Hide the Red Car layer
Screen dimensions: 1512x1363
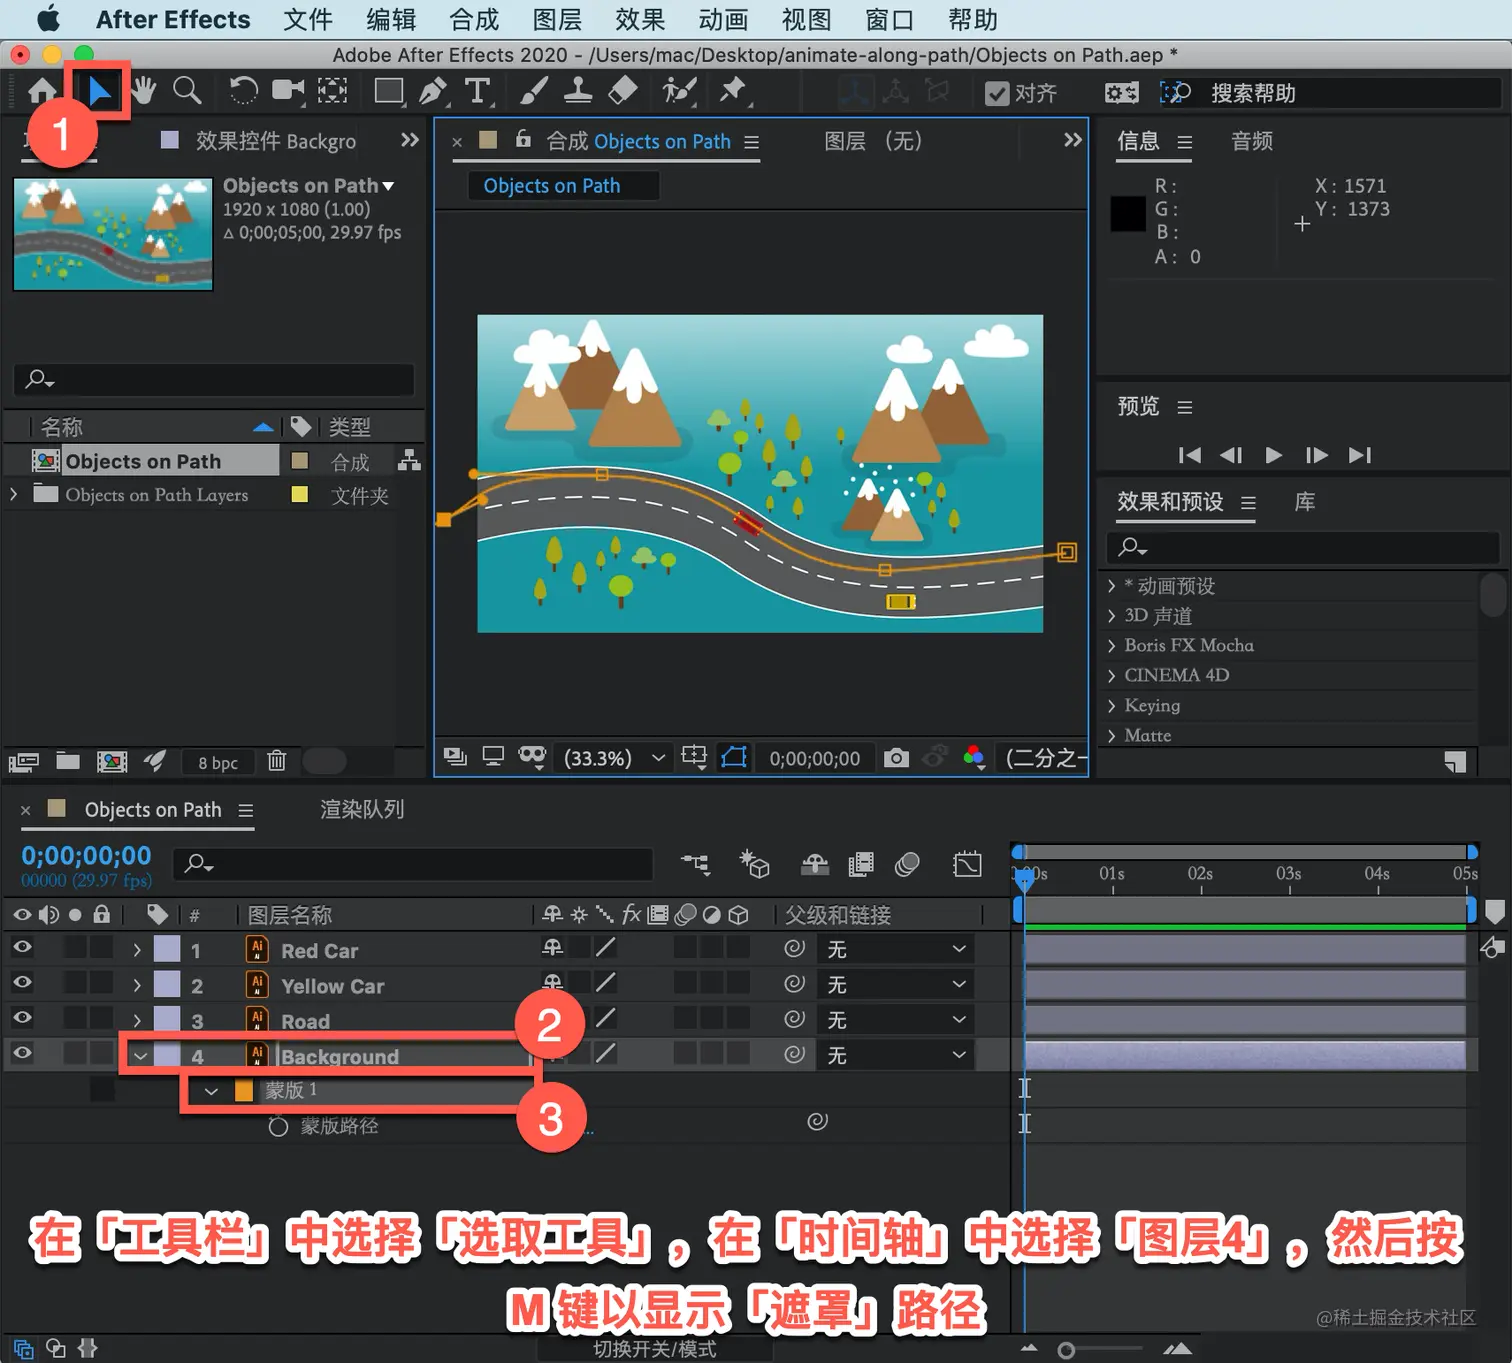(22, 947)
